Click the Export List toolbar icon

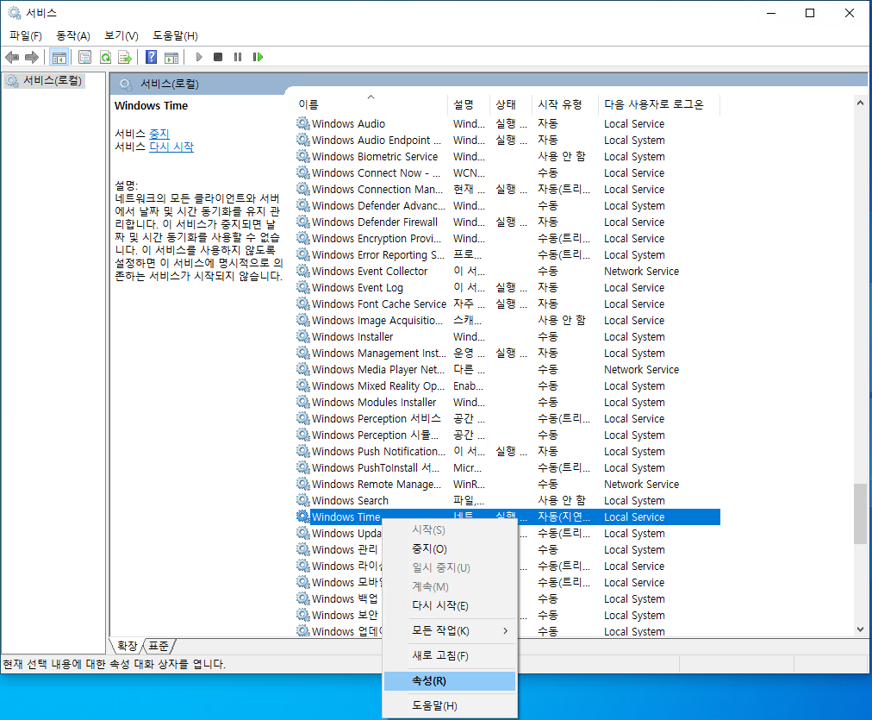click(125, 58)
